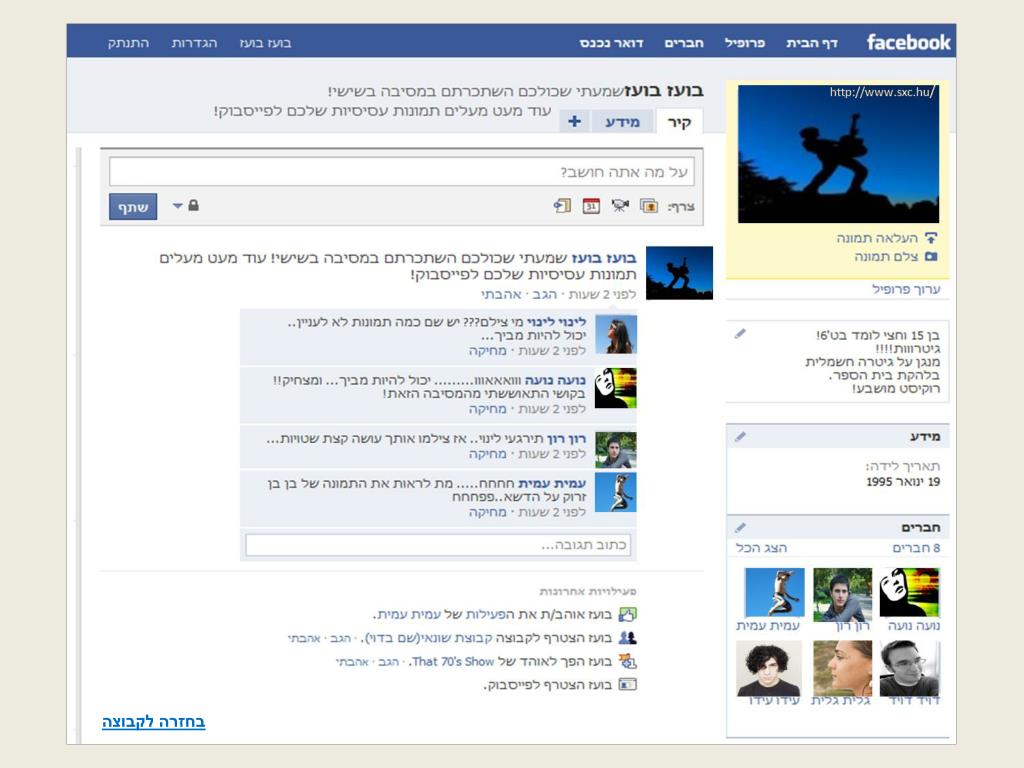Viewport: 1024px width, 768px height.
Task: Click התנתק to log out
Action: [x=128, y=43]
